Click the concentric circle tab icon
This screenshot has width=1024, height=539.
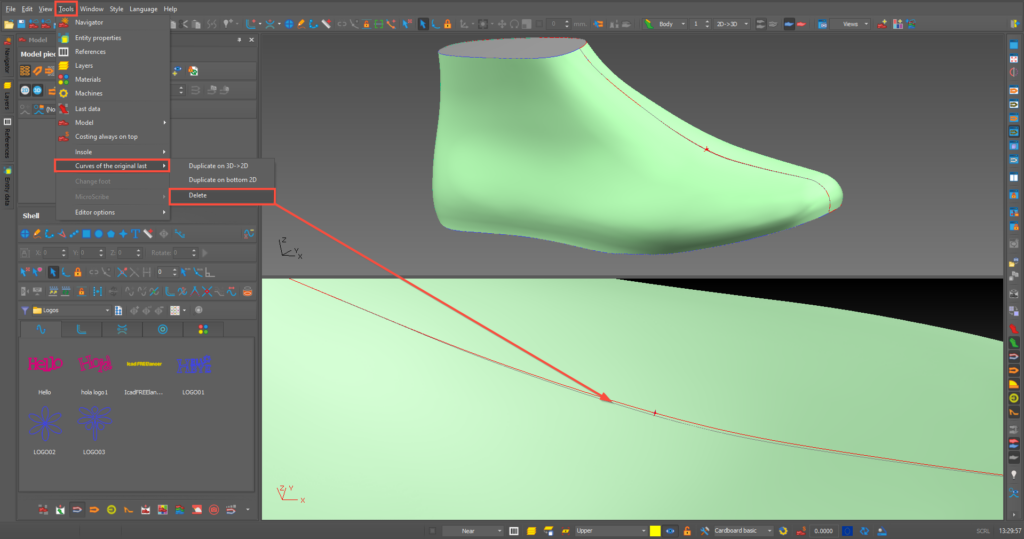(x=162, y=329)
